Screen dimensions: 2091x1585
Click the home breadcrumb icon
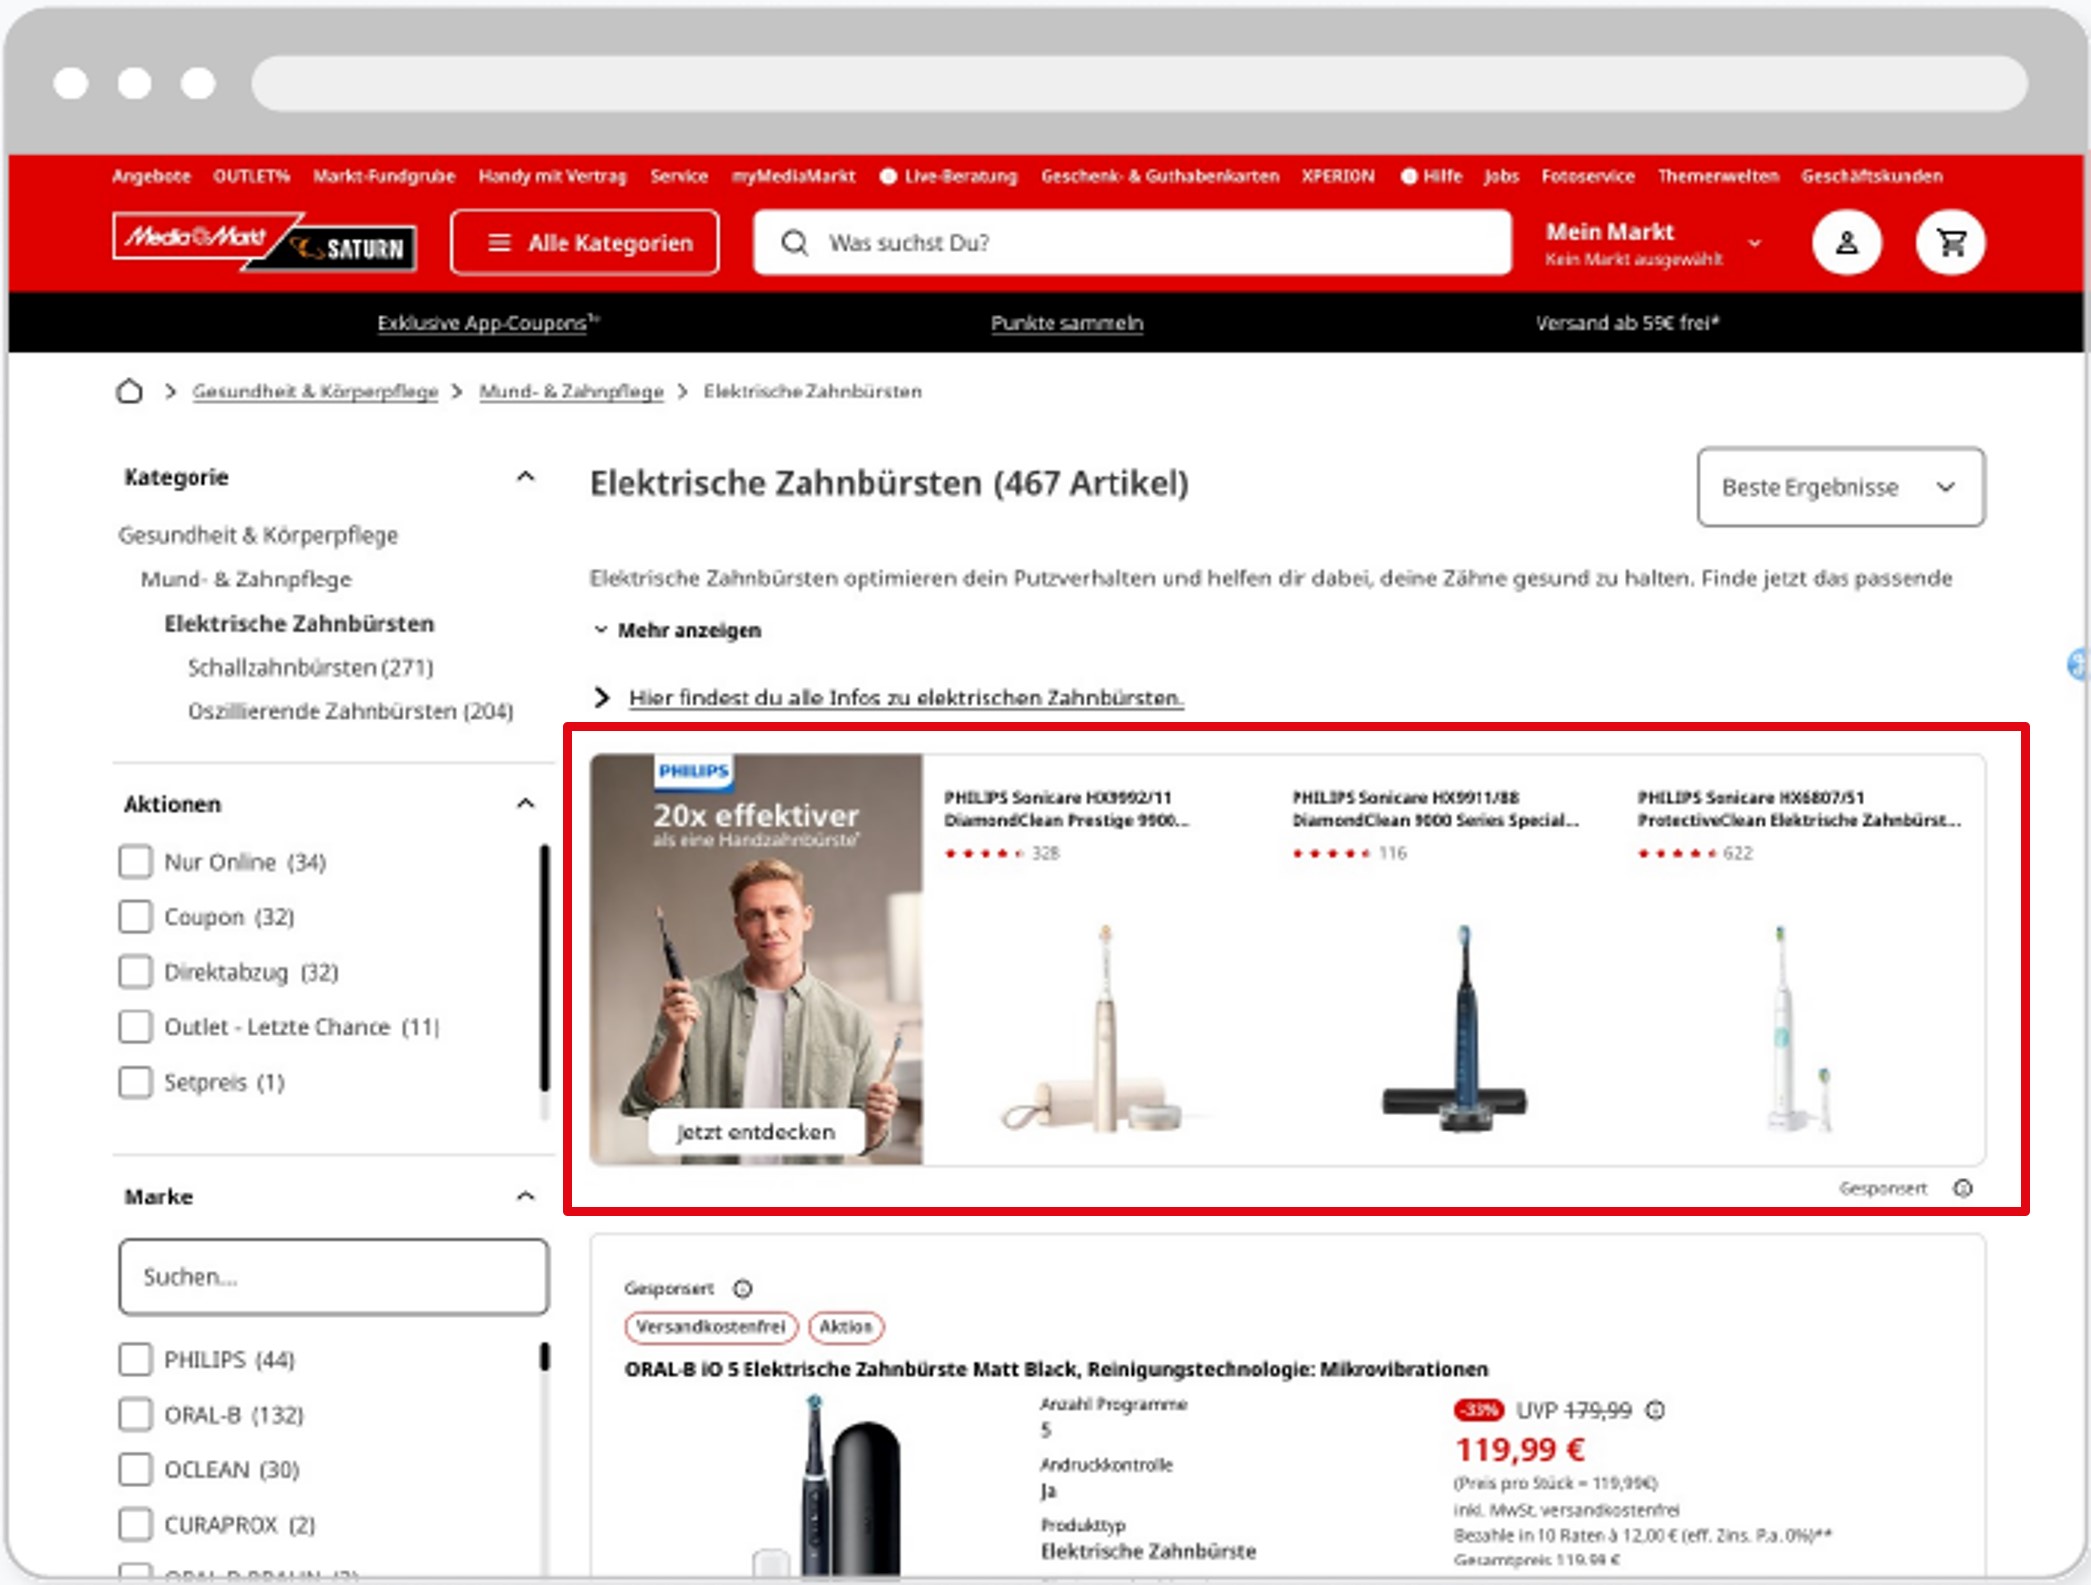point(129,391)
